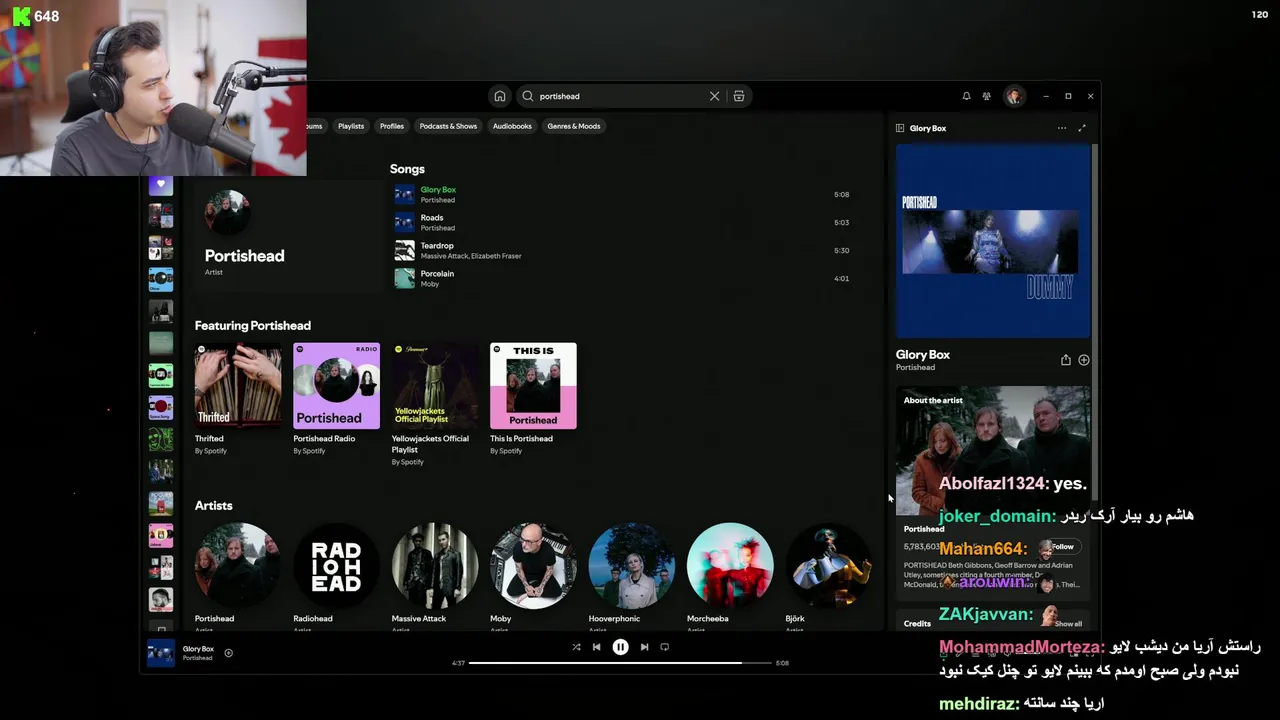Open the Portishead top result name
The width and height of the screenshot is (1280, 720).
244,256
